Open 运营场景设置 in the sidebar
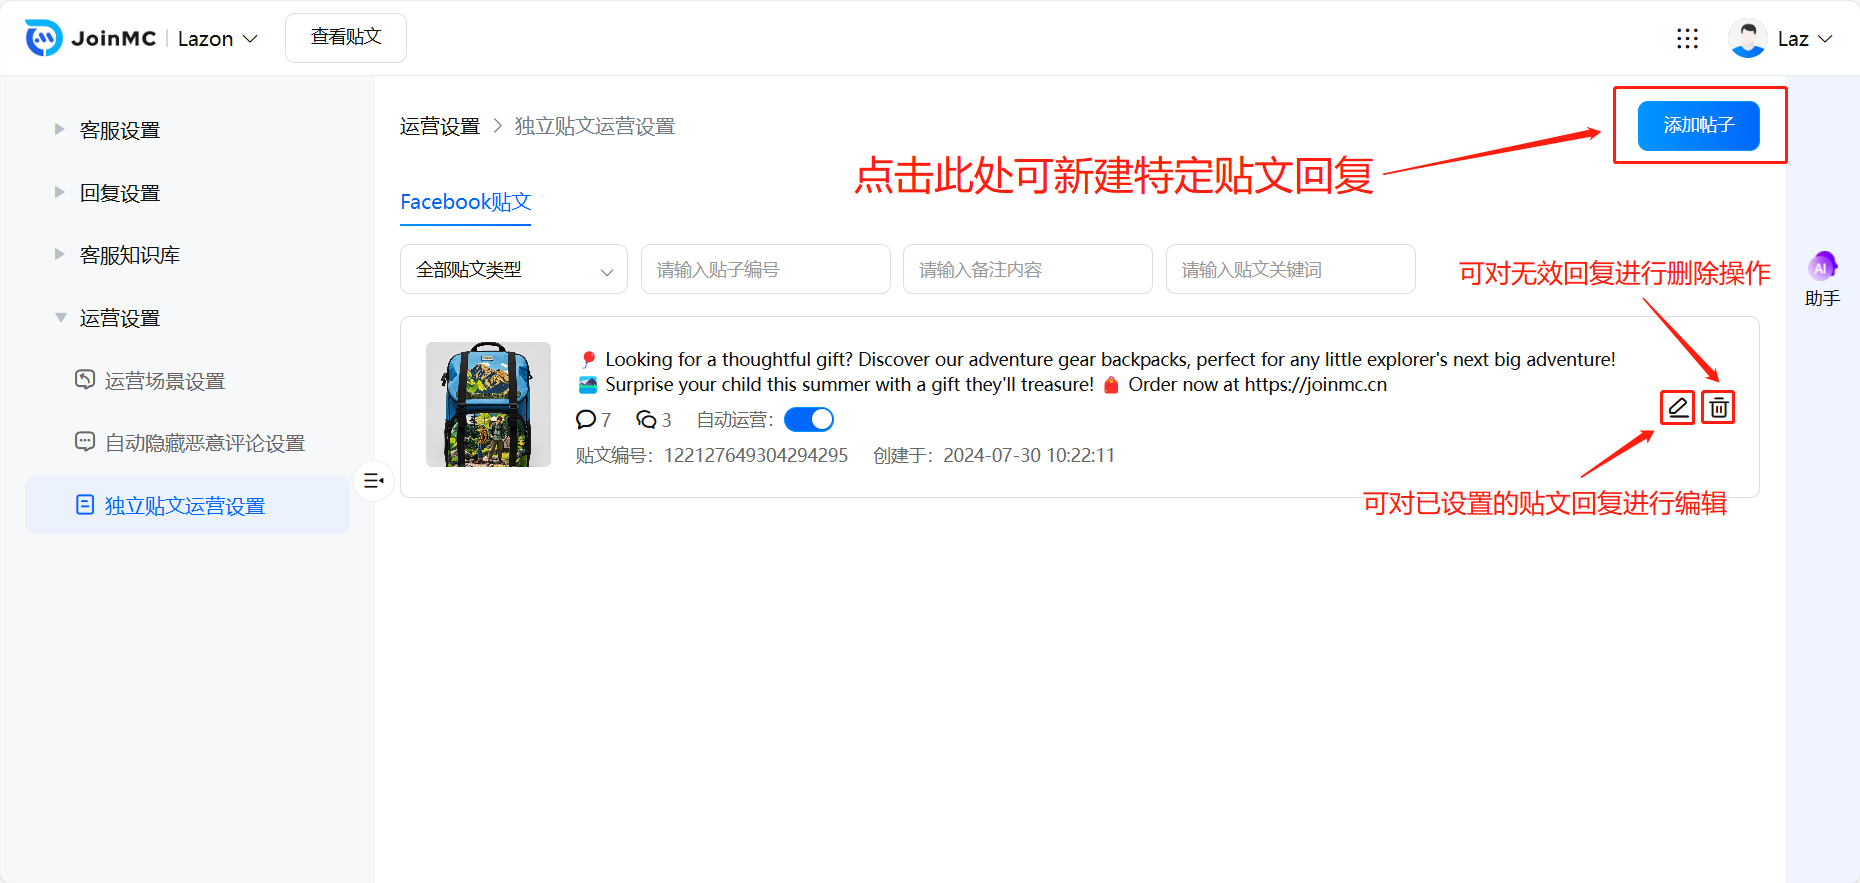This screenshot has width=1860, height=883. pyautogui.click(x=164, y=381)
